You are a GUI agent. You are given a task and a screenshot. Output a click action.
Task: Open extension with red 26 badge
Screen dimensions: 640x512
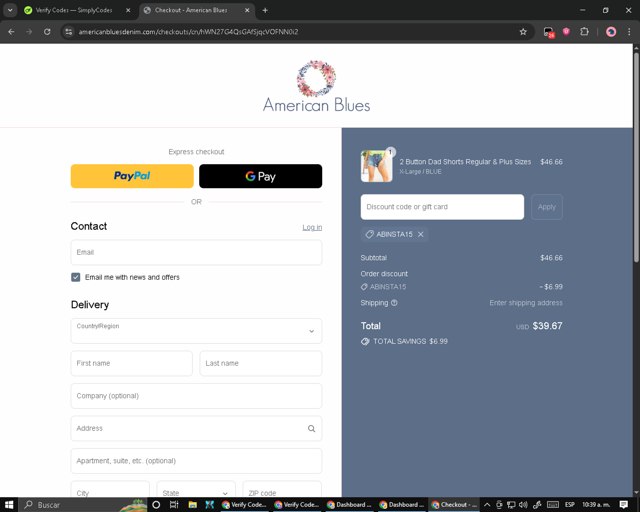549,32
